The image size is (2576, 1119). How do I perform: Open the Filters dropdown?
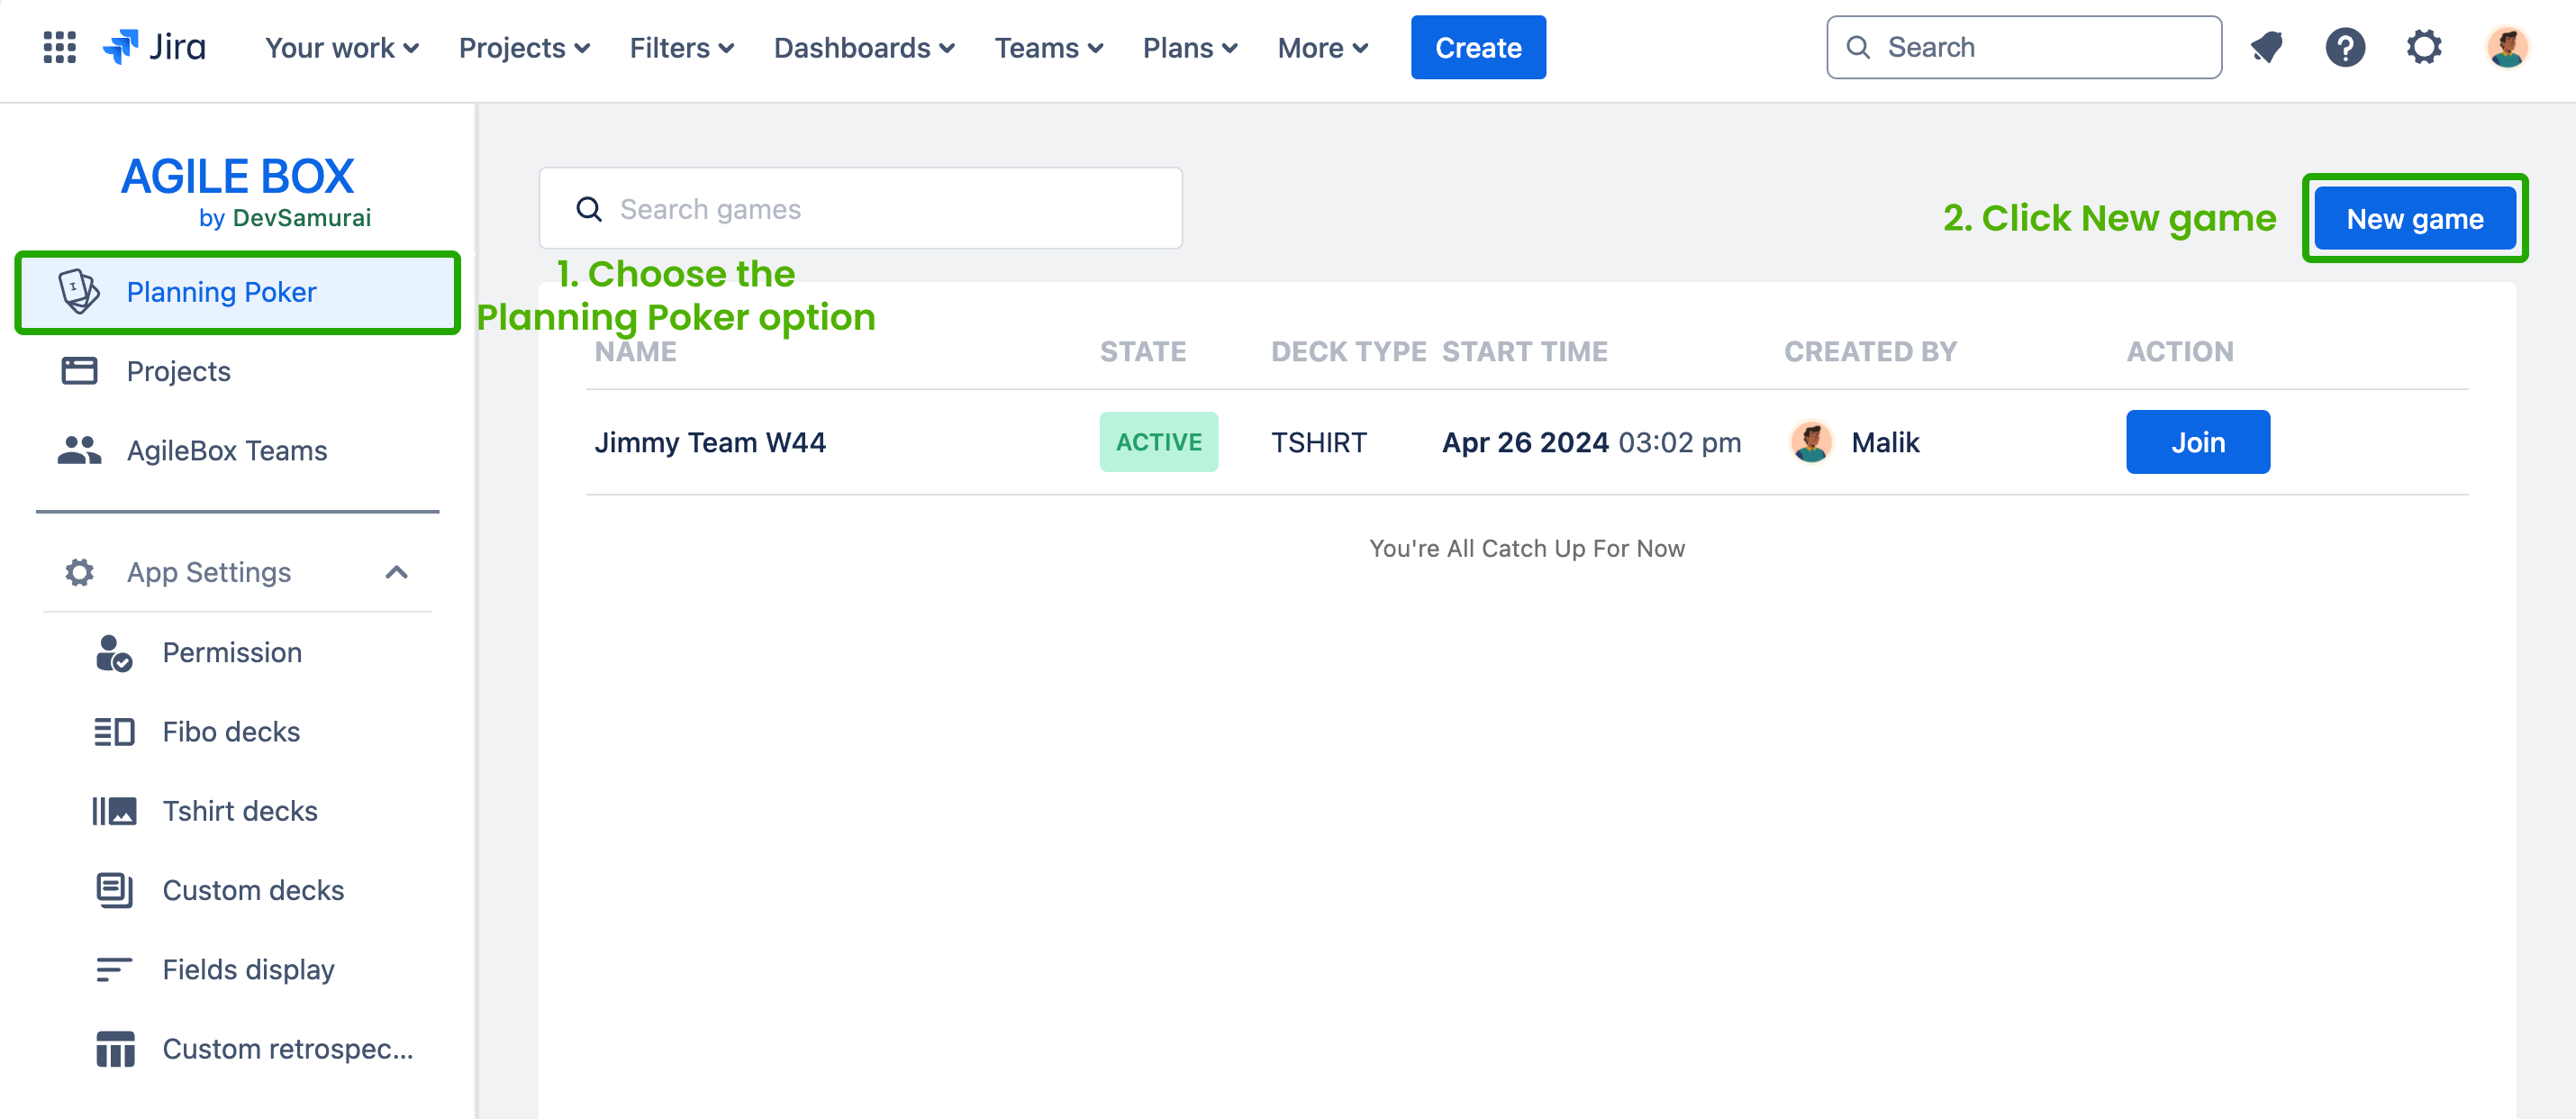pyautogui.click(x=682, y=47)
